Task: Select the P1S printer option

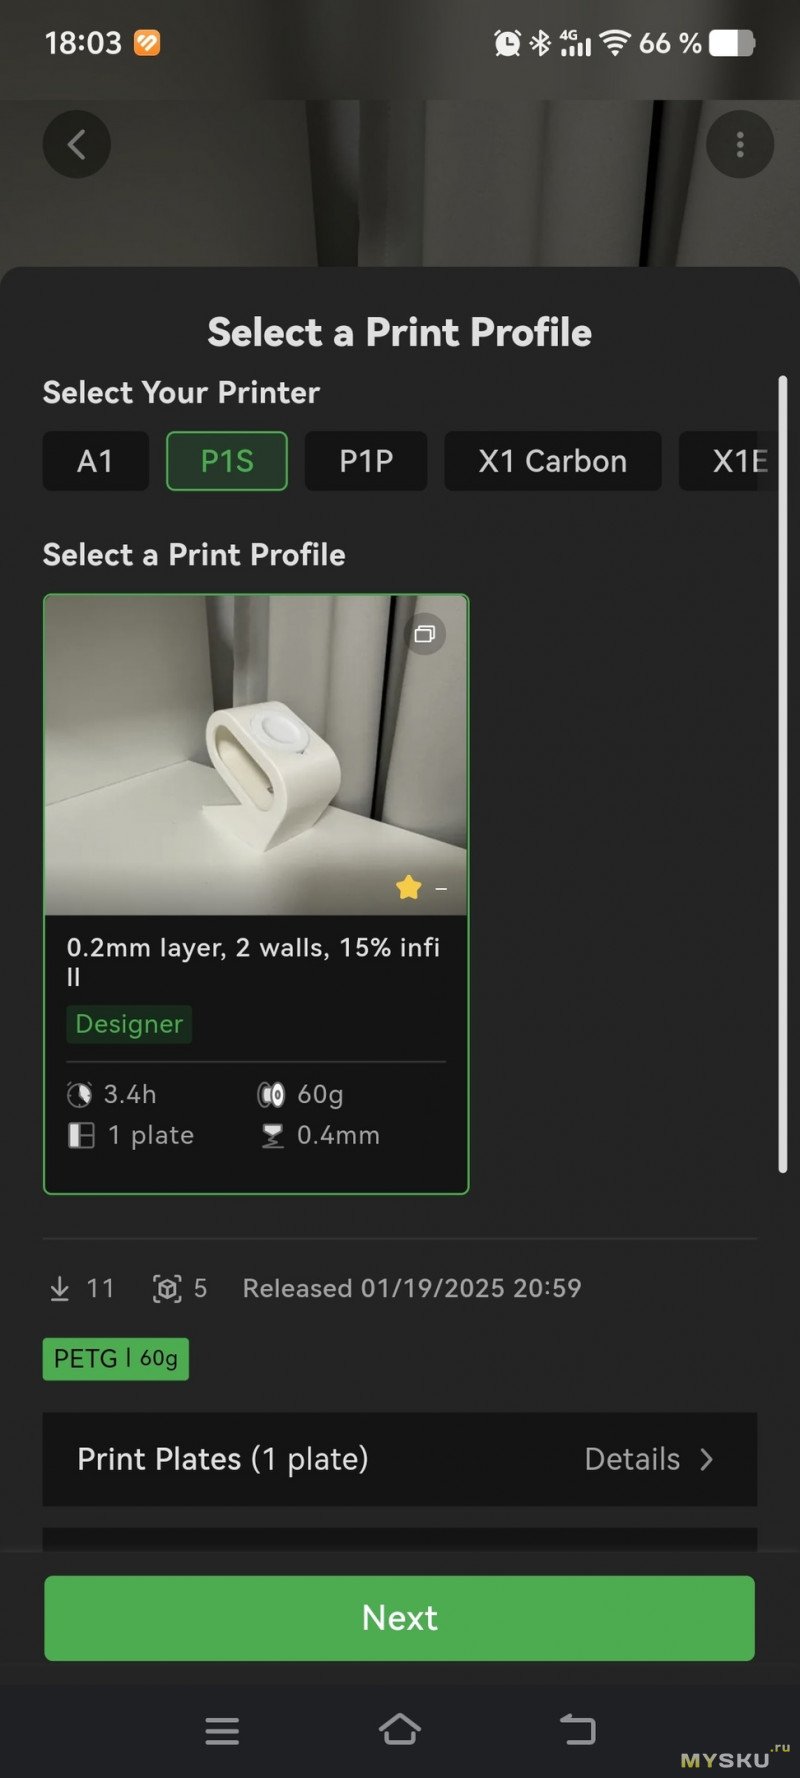Action: tap(227, 461)
